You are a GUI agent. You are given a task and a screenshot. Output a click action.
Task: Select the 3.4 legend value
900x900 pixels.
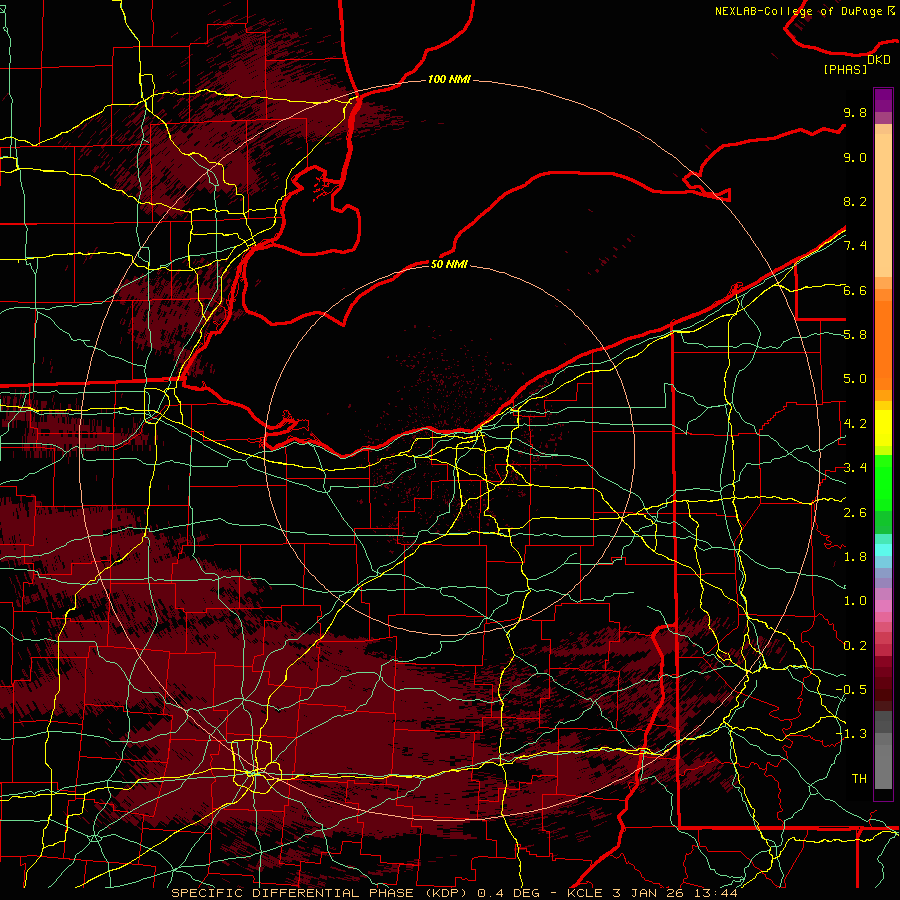855,468
